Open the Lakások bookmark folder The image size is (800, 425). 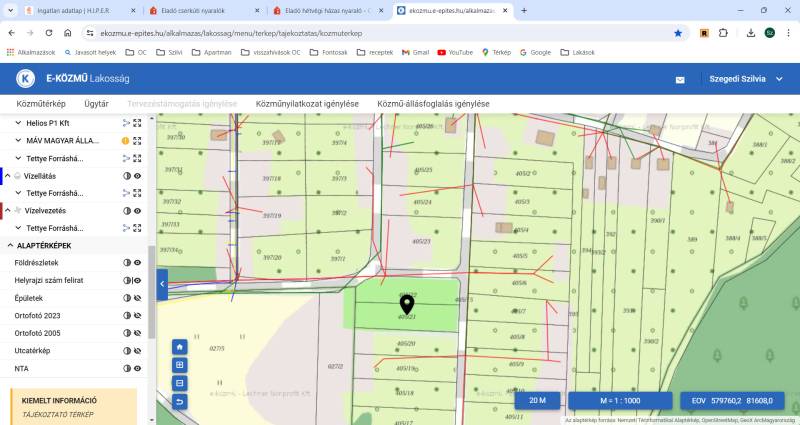[x=578, y=52]
